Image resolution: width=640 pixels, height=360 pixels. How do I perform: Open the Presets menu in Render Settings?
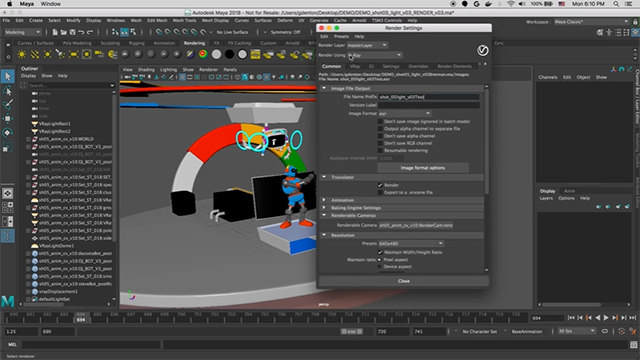click(x=341, y=36)
